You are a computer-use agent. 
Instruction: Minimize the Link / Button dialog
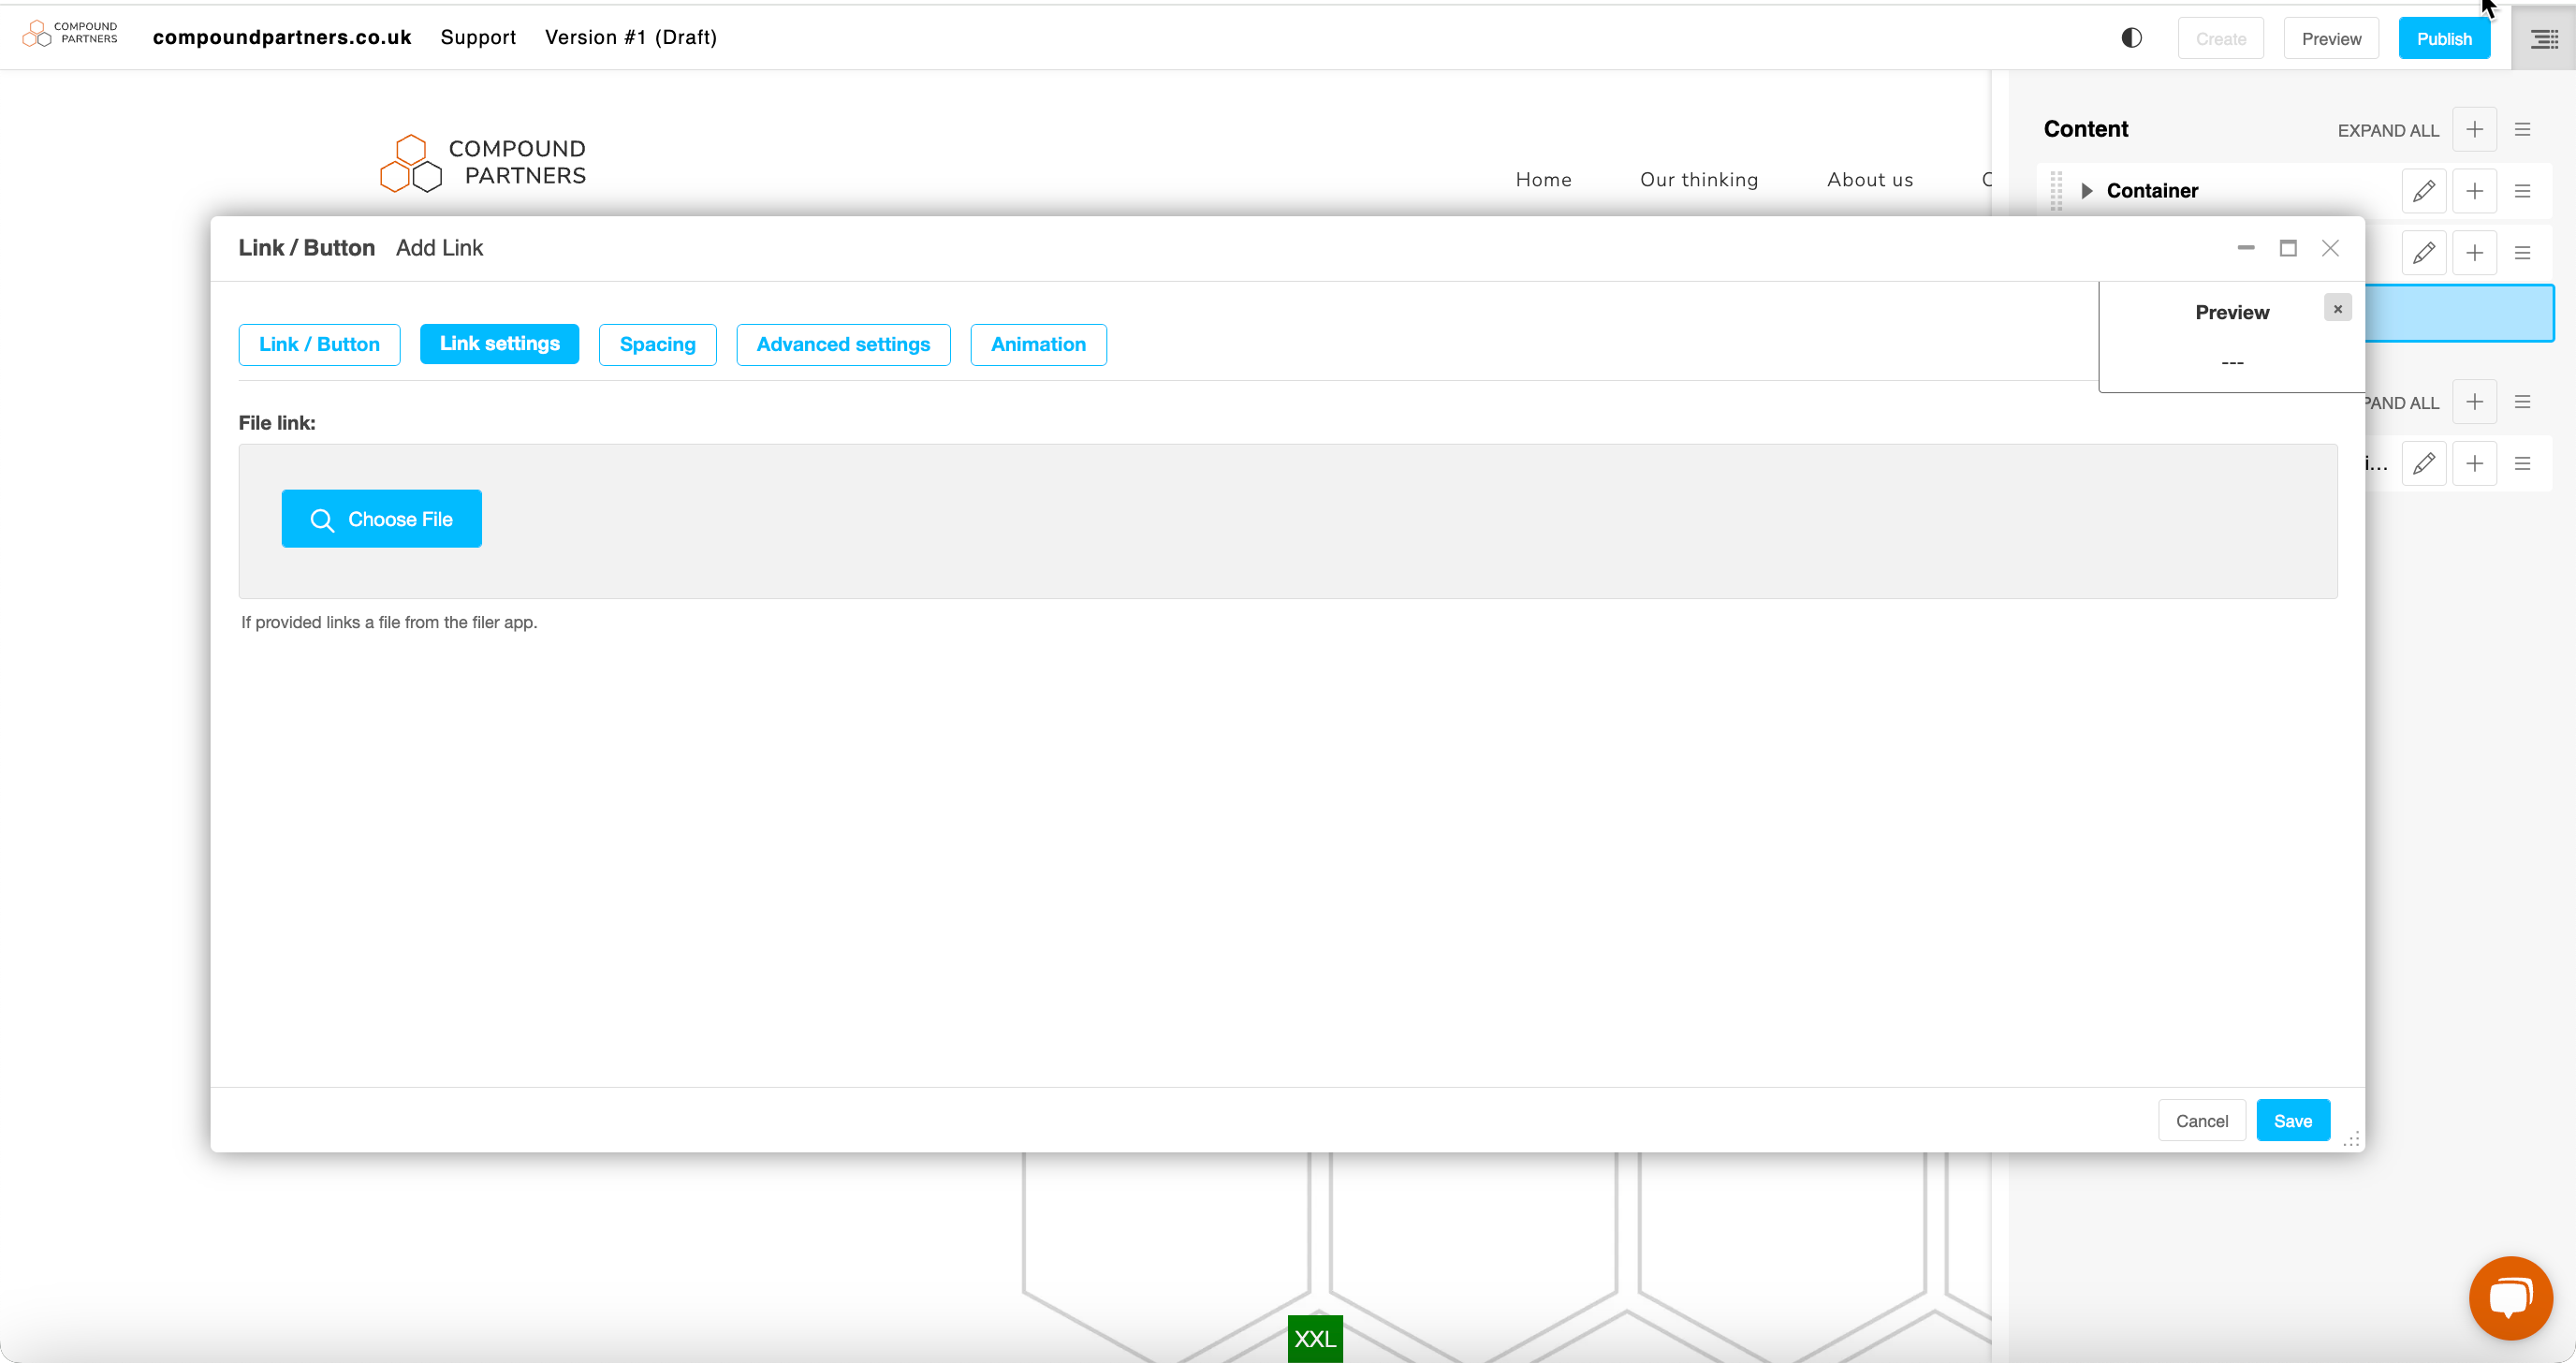coord(2245,248)
